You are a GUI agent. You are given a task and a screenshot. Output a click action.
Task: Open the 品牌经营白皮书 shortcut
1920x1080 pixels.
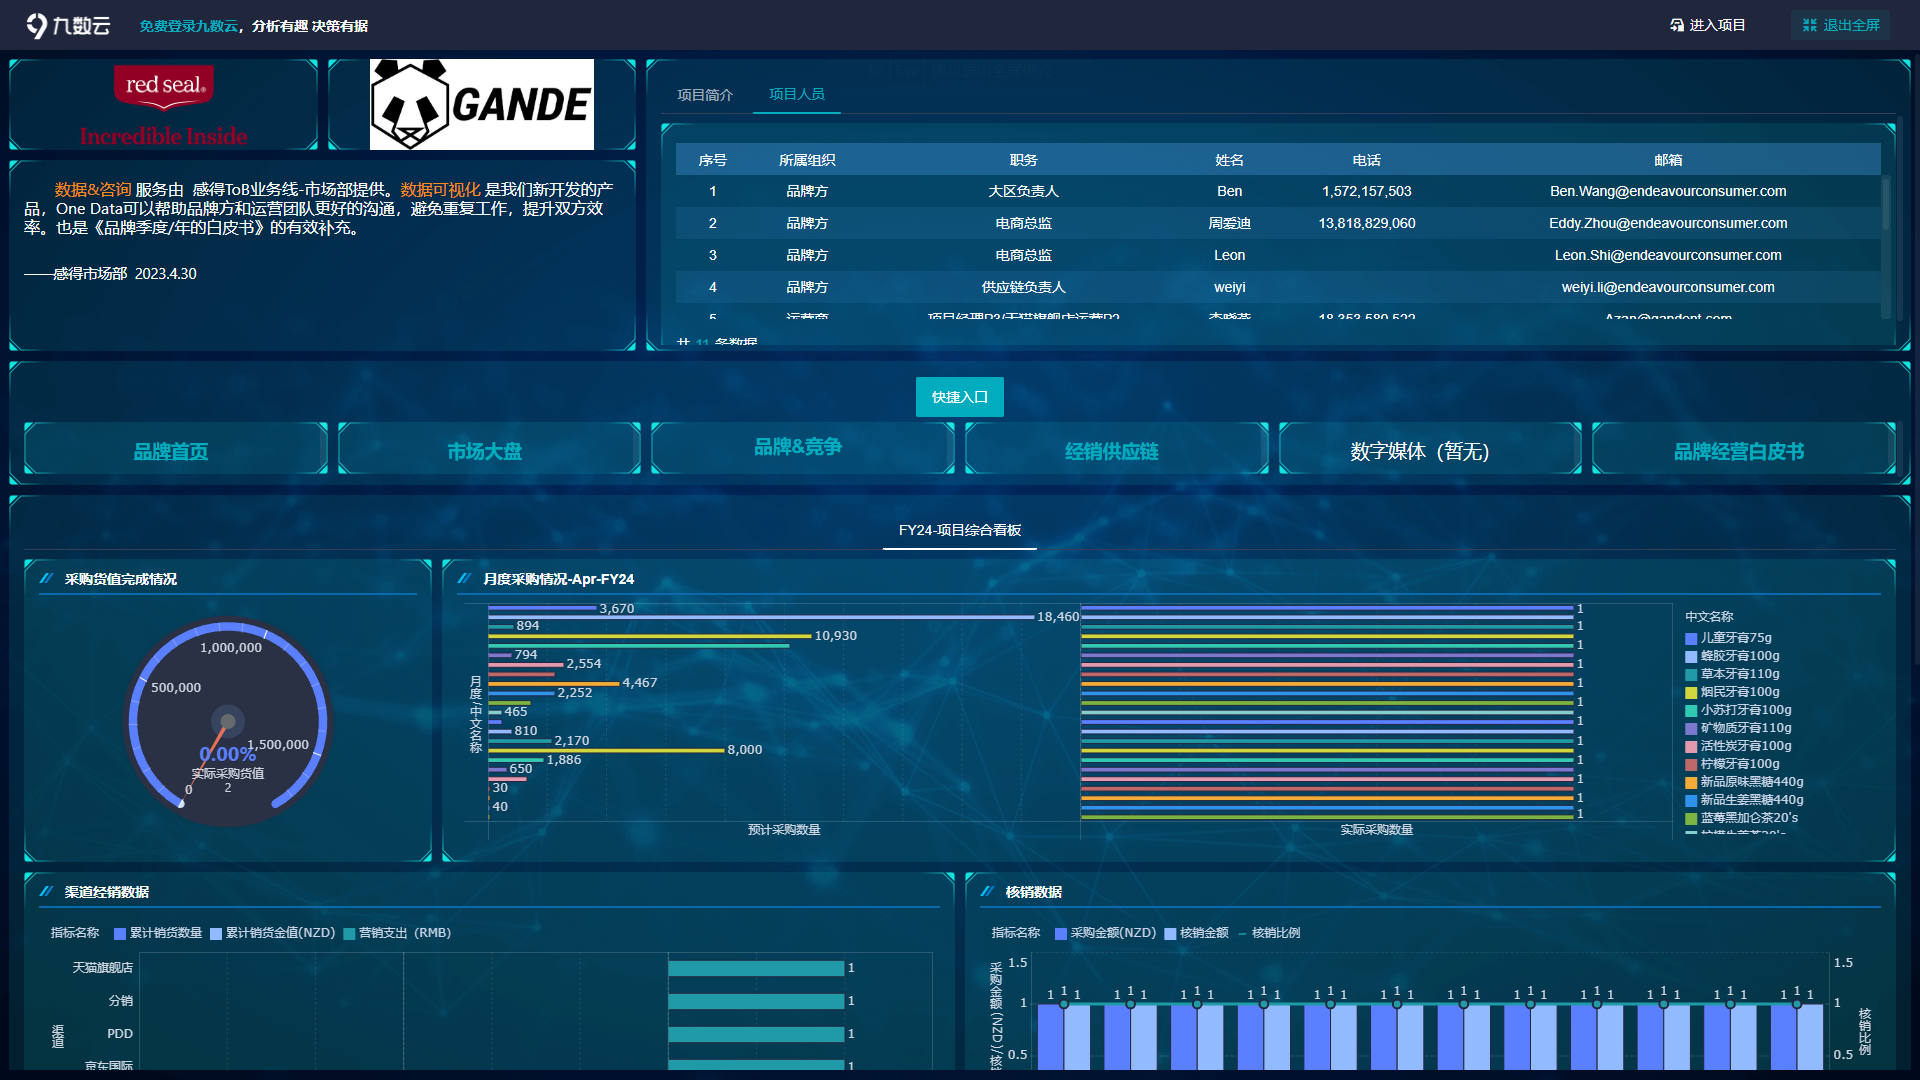tap(1739, 451)
